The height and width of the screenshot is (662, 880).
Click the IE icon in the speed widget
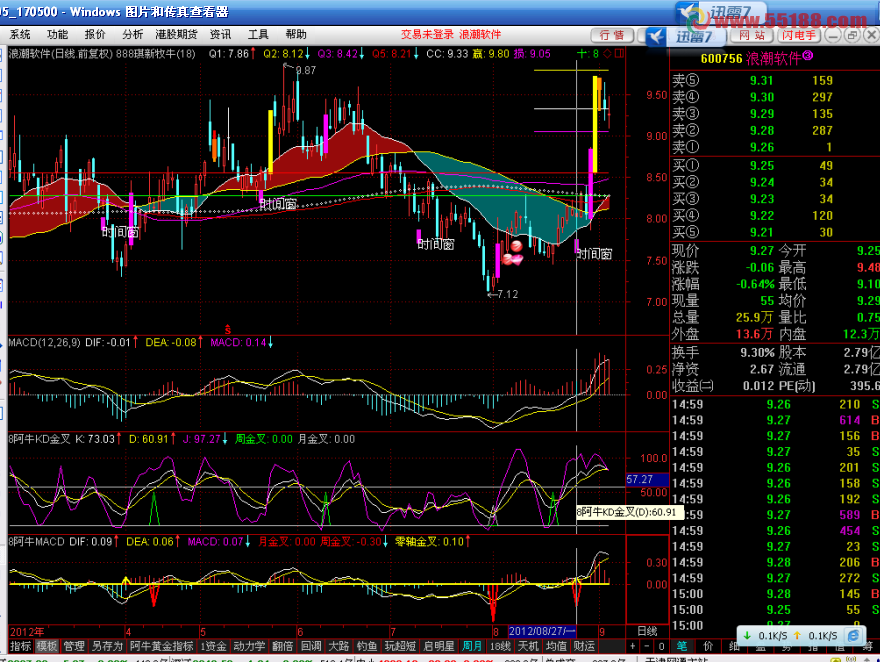(853, 636)
